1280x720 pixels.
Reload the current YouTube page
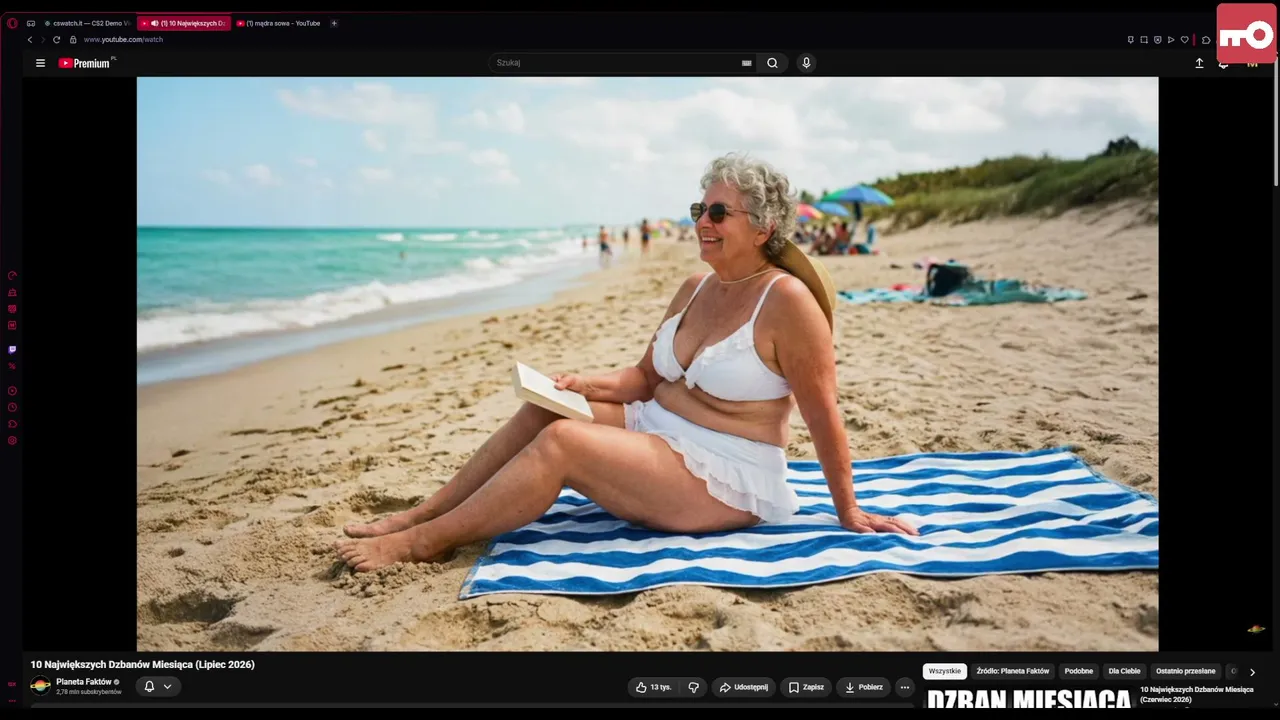[x=57, y=40]
